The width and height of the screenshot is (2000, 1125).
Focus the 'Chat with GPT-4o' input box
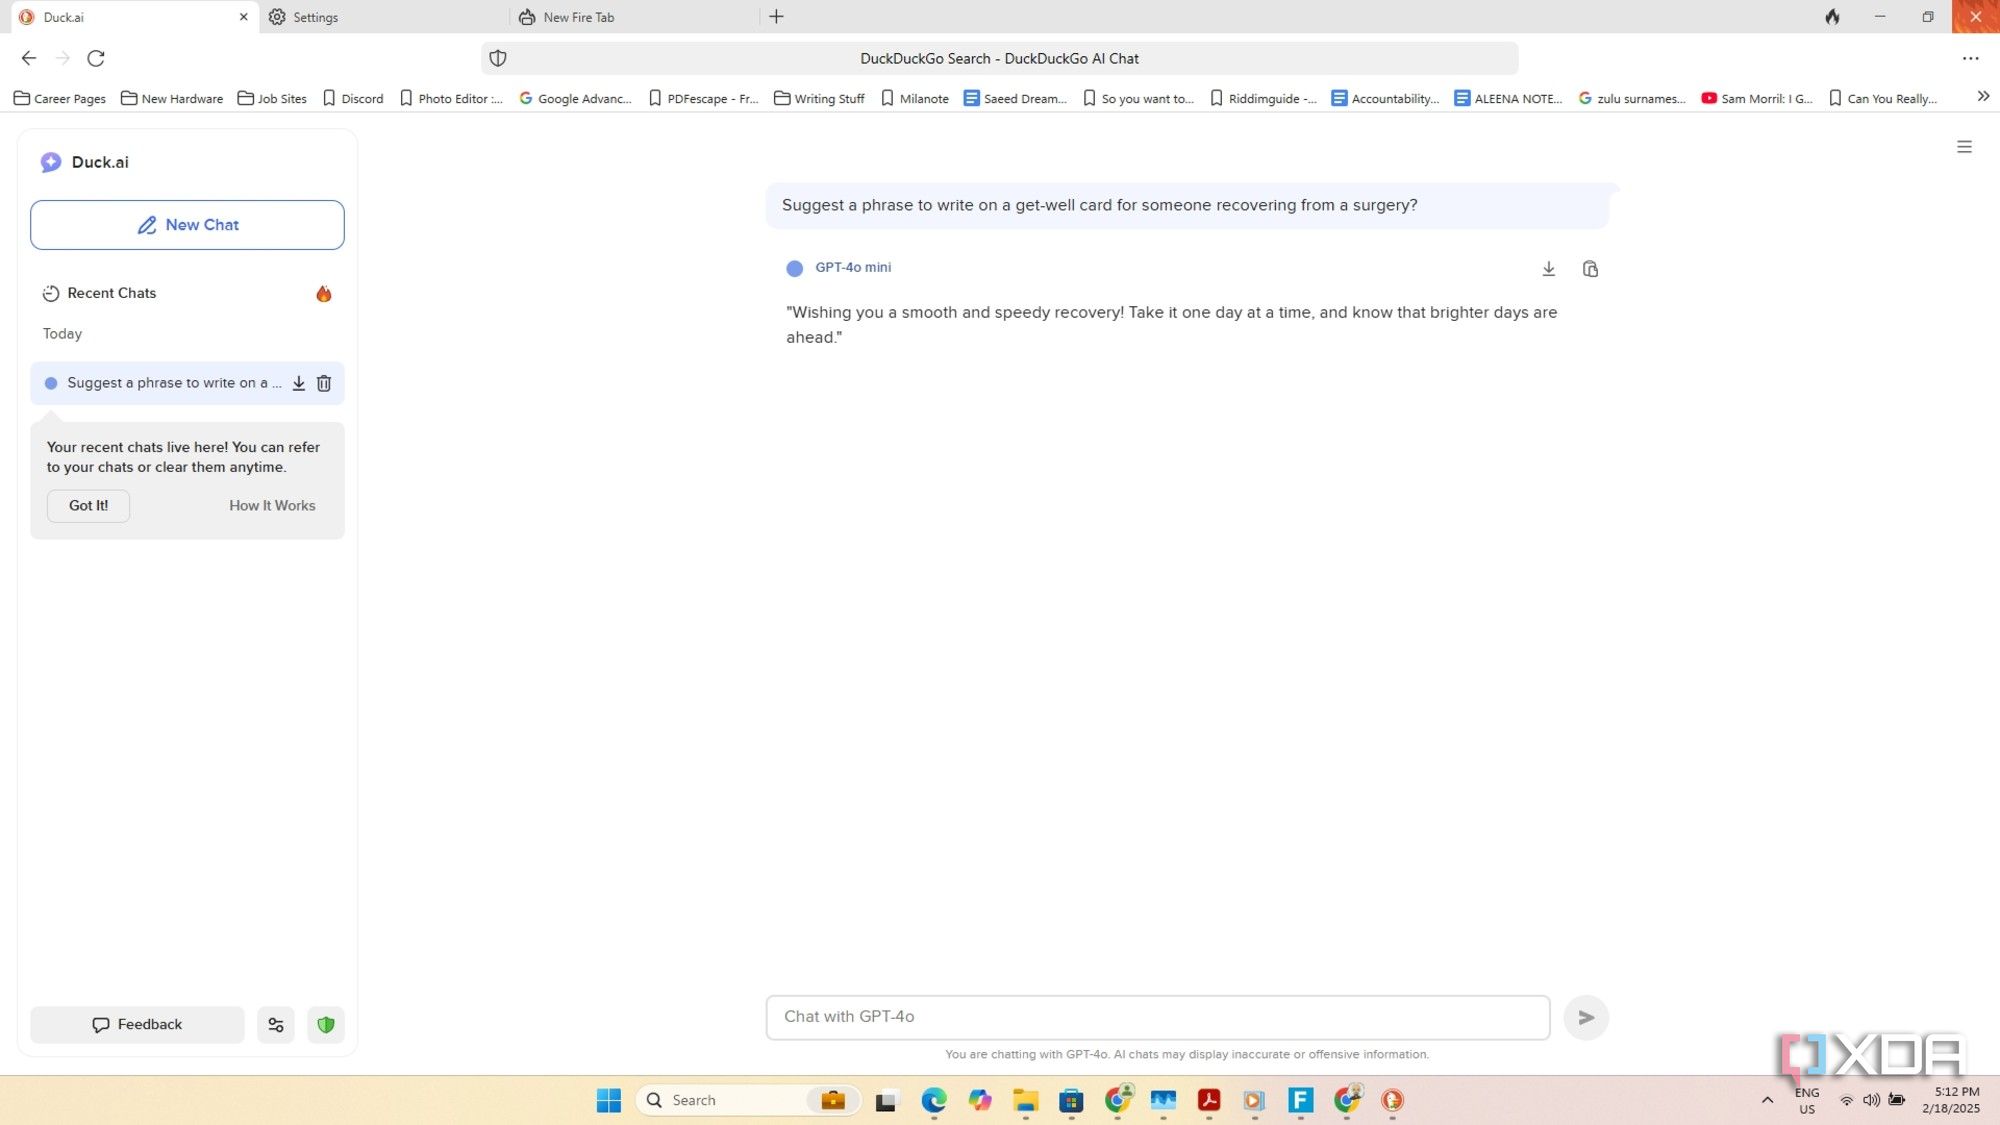[x=1157, y=1017]
